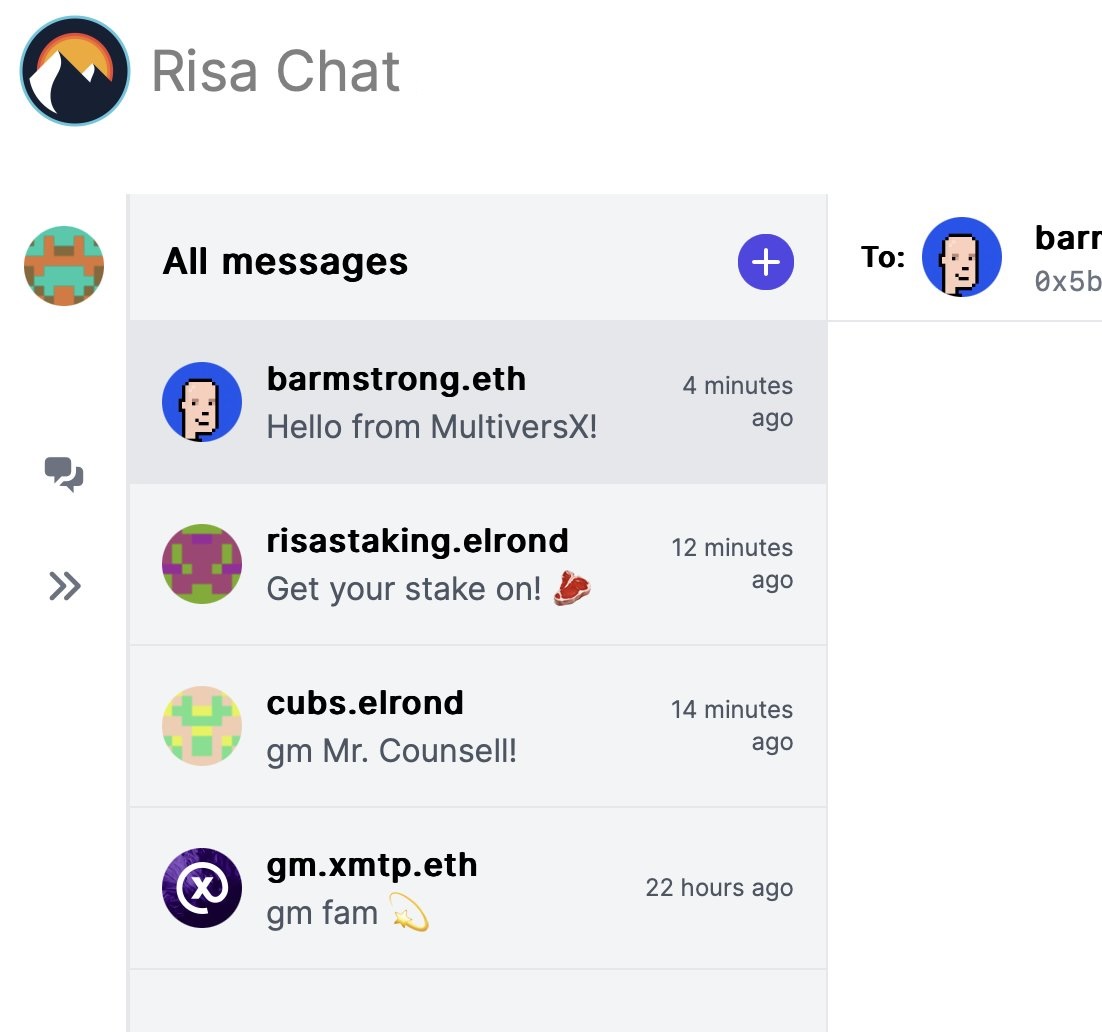Click gm.xmtp.eth's dark purple avatar
Viewport: 1102px width, 1032px height.
coord(202,887)
